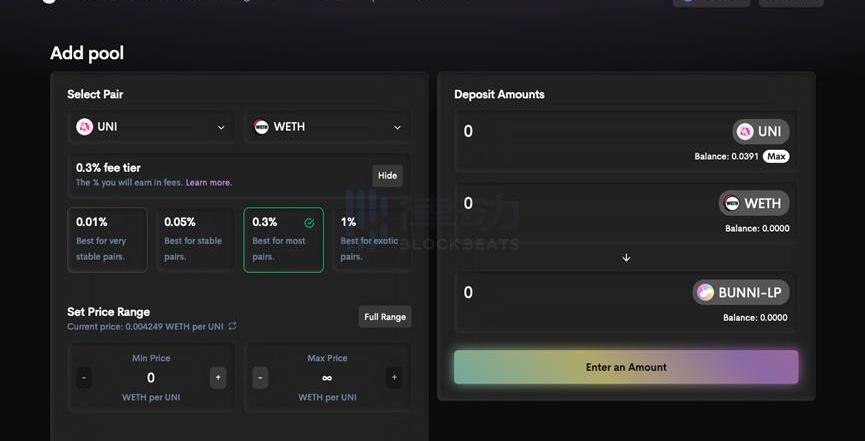Select the 0.05% fee tier option
The height and width of the screenshot is (441, 865).
tap(195, 240)
